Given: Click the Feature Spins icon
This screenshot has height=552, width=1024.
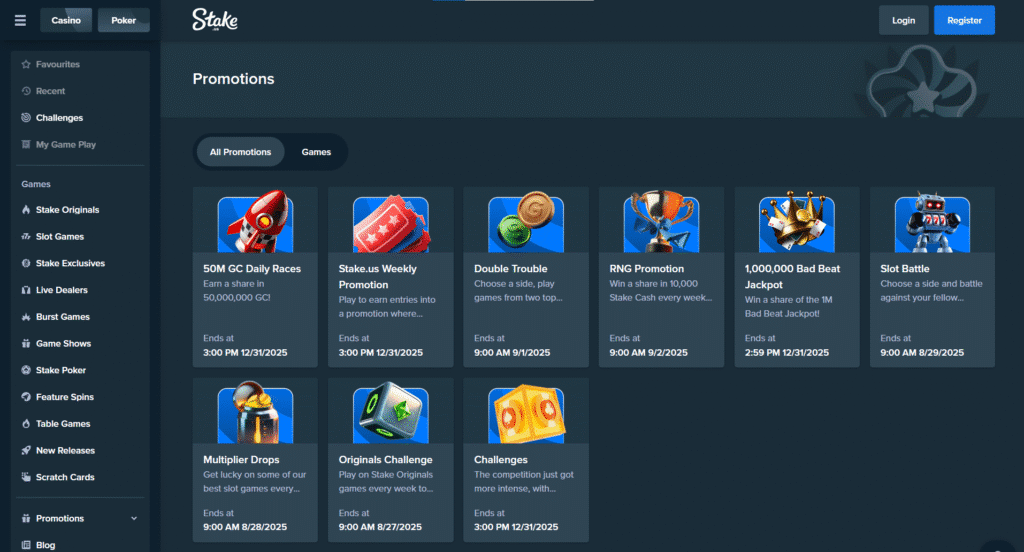Looking at the screenshot, I should coord(26,397).
